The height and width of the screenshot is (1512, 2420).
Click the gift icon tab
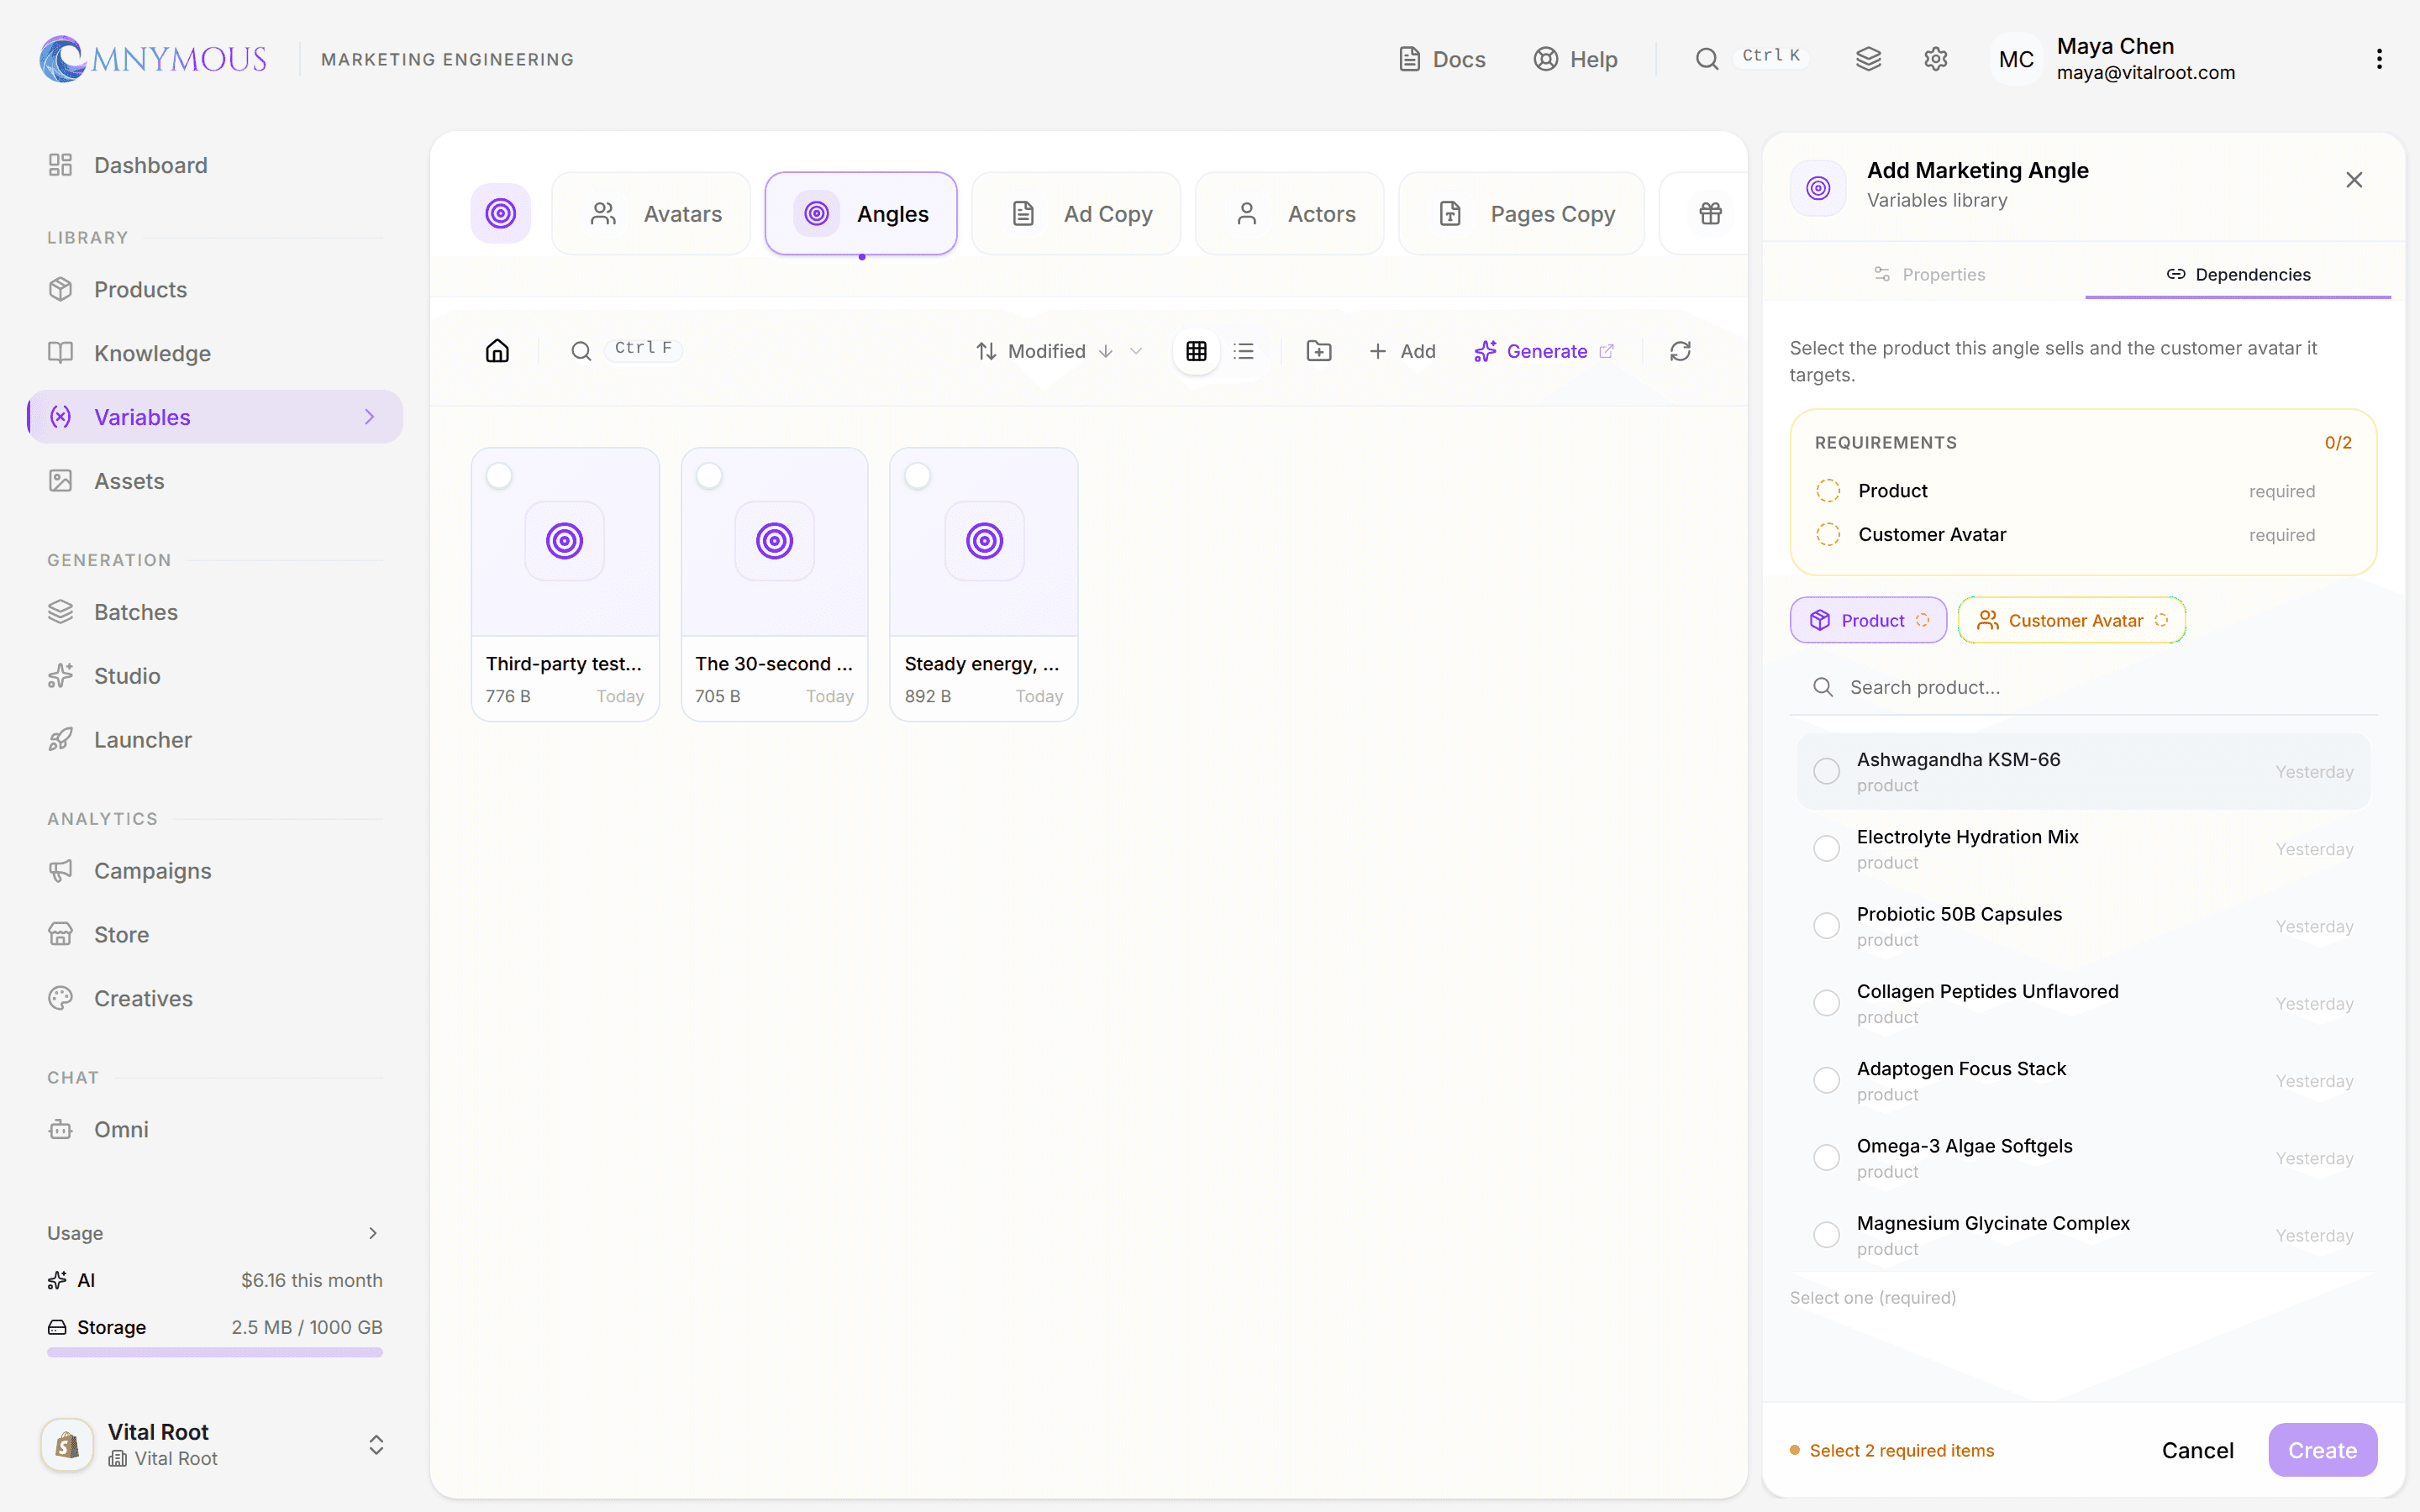click(x=1711, y=213)
